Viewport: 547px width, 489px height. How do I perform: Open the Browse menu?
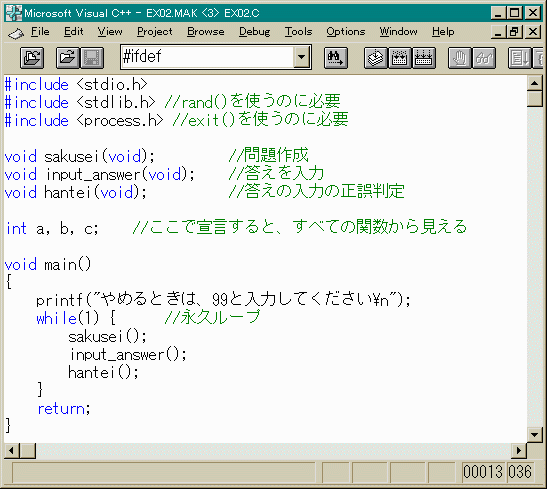(205, 32)
